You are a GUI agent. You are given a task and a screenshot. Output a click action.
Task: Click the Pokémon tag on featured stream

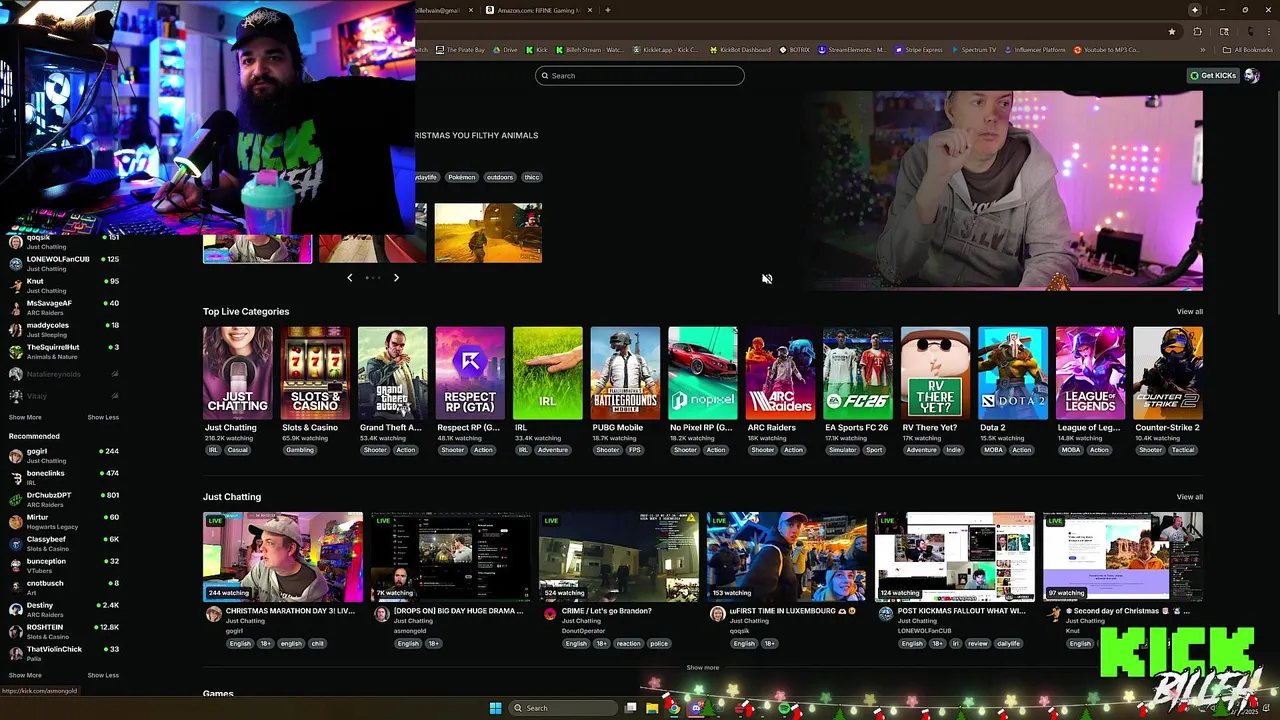point(461,177)
